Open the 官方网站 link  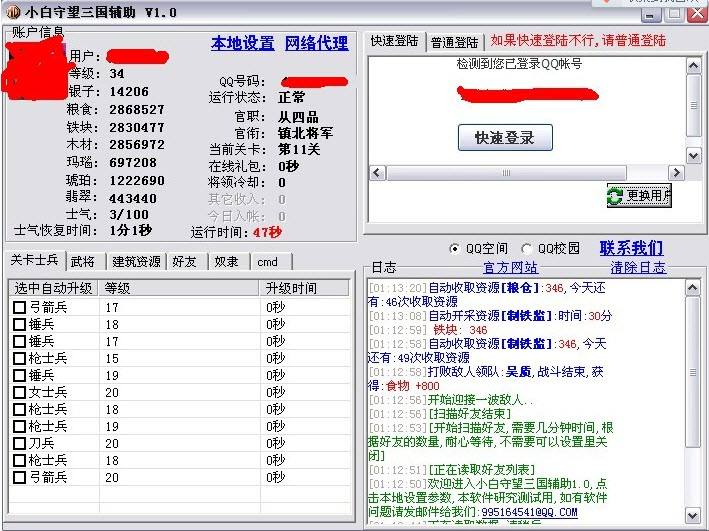pyautogui.click(x=510, y=268)
